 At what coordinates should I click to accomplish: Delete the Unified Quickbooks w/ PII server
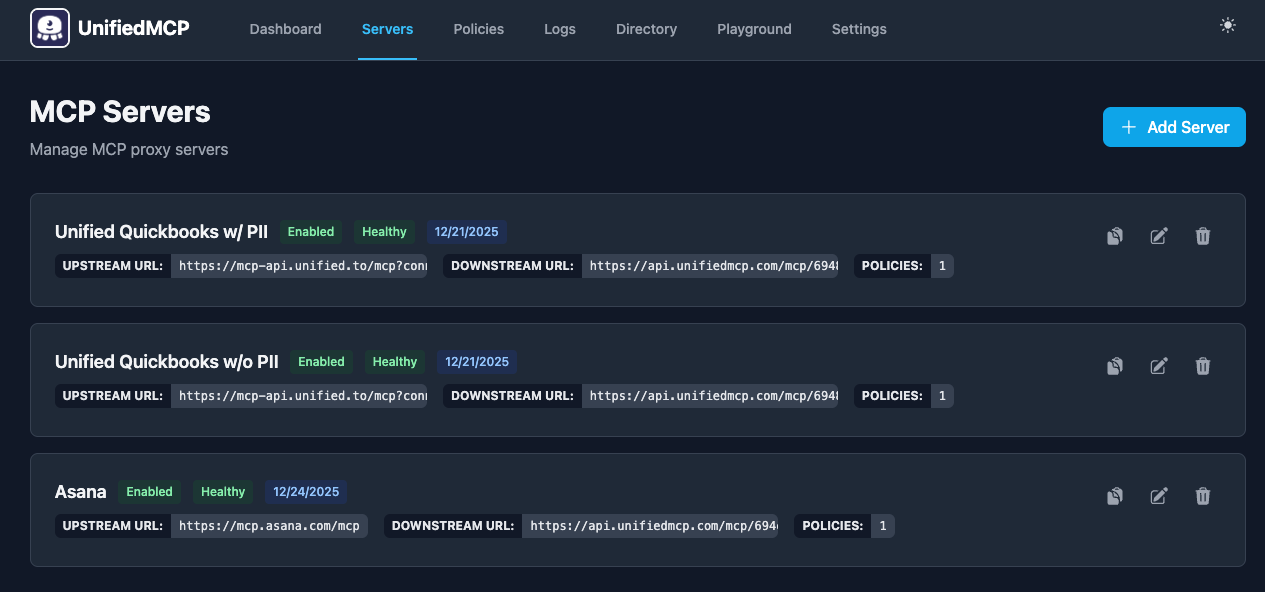pyautogui.click(x=1203, y=236)
